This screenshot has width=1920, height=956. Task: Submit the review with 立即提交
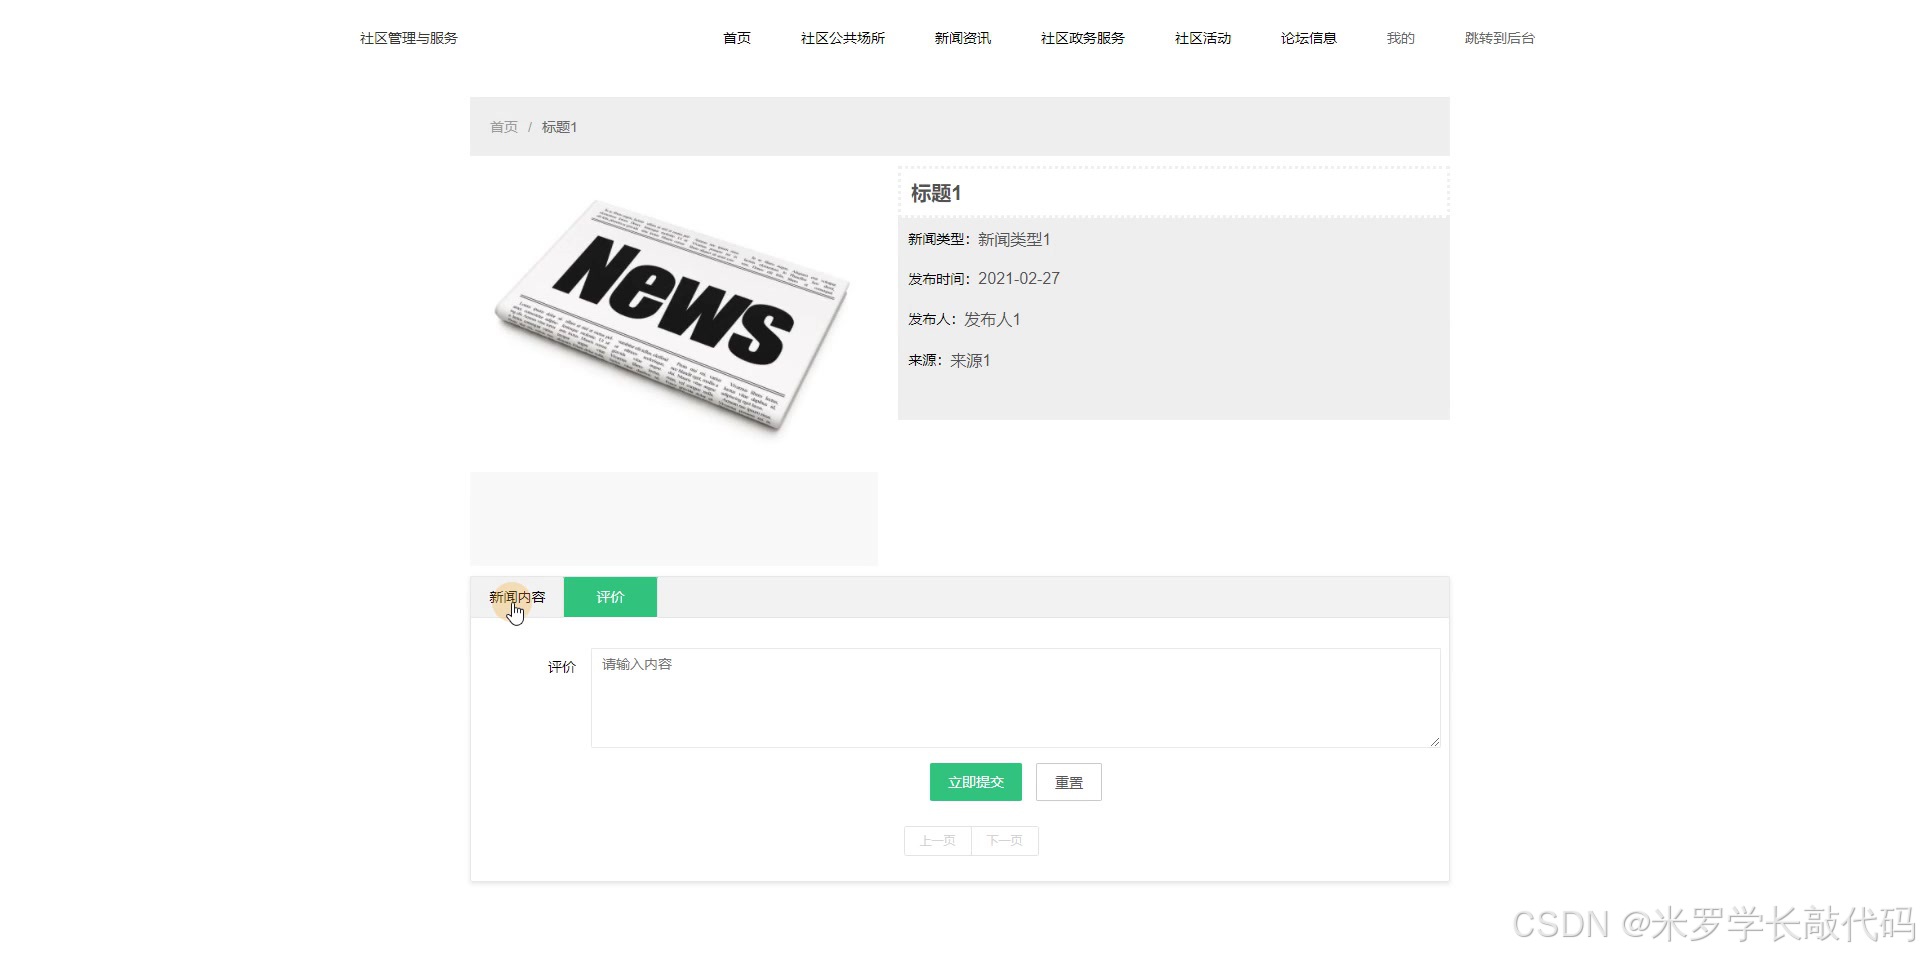tap(974, 781)
